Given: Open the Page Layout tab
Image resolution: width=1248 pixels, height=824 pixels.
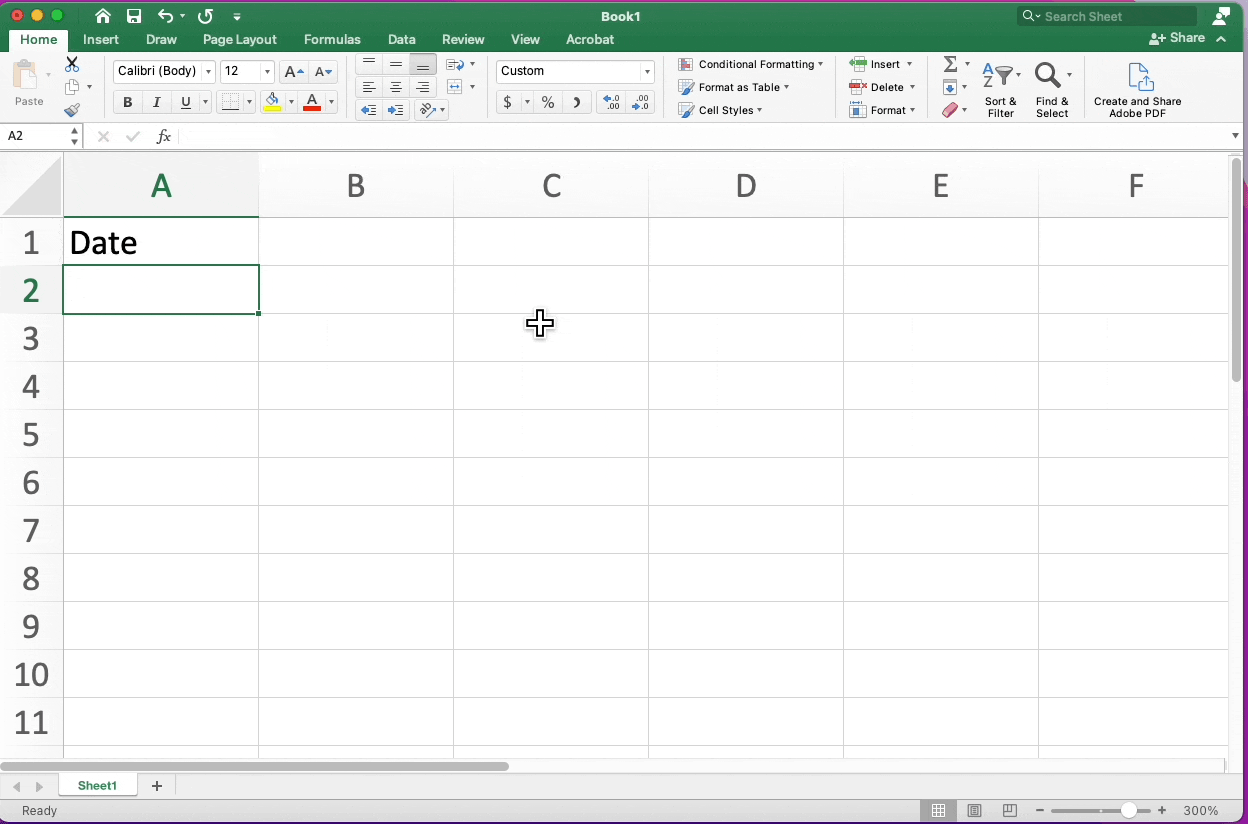Looking at the screenshot, I should (x=239, y=39).
